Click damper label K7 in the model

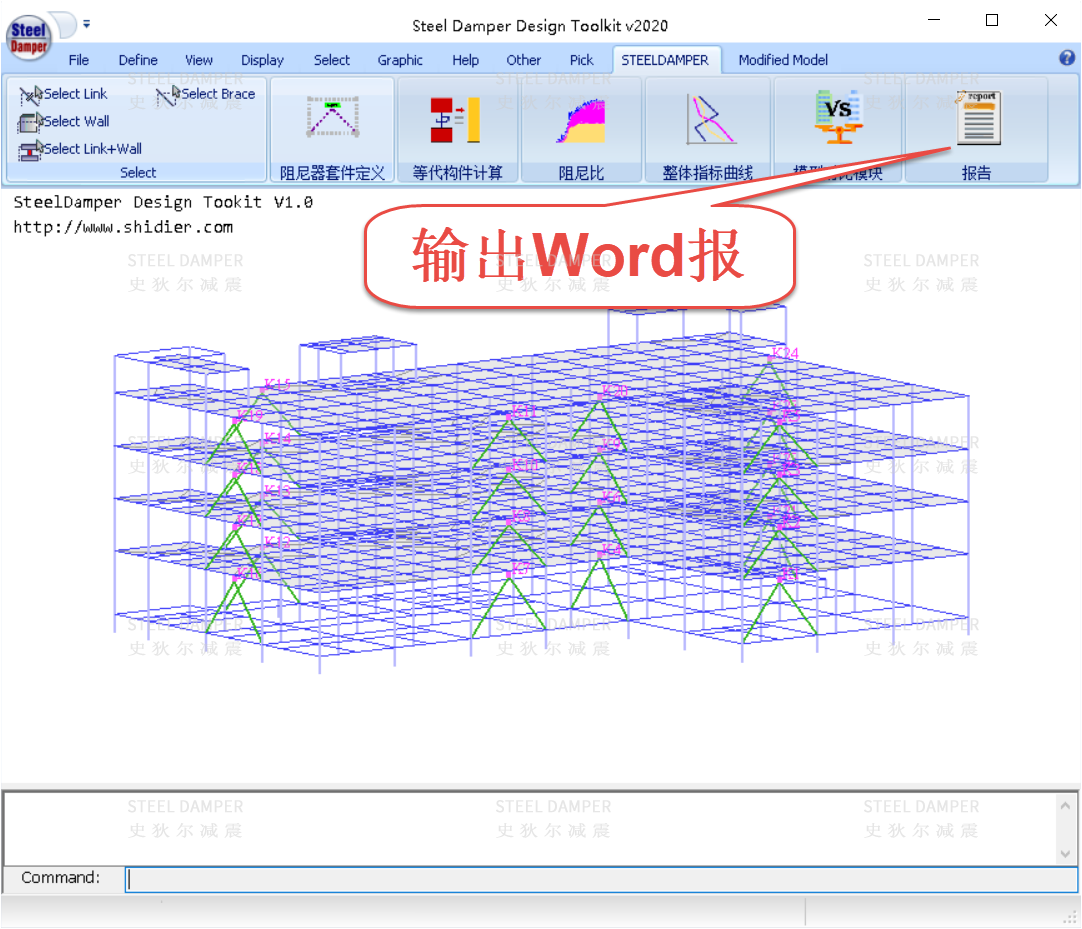pos(520,569)
